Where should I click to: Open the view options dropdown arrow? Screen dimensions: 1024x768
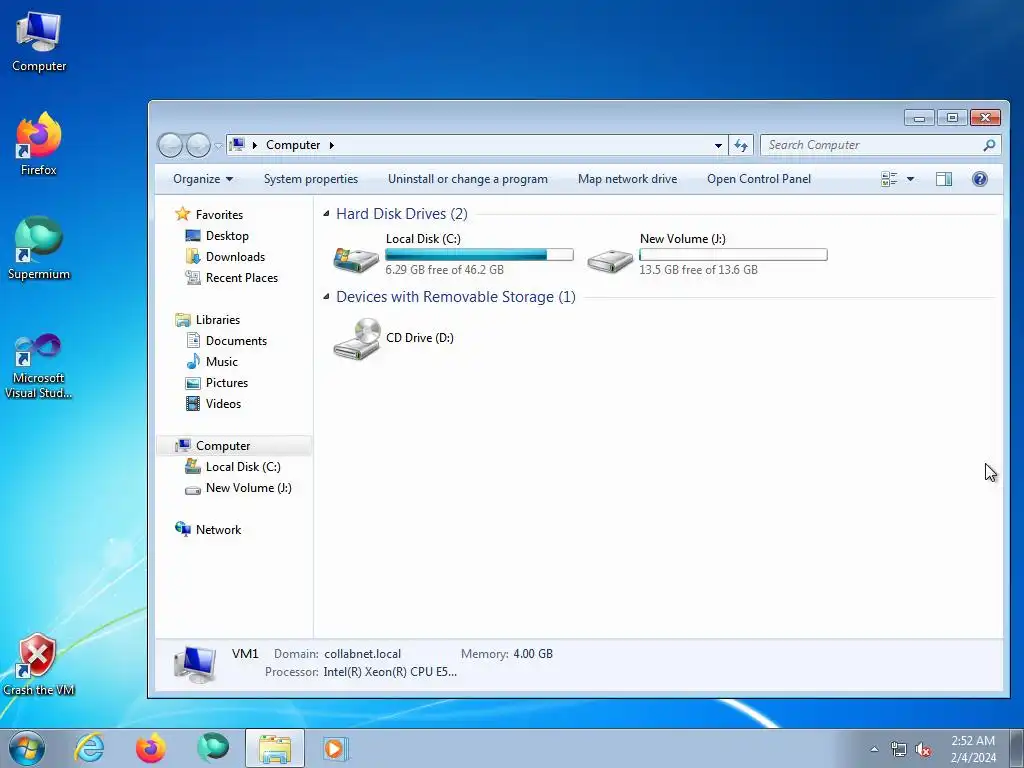[910, 179]
